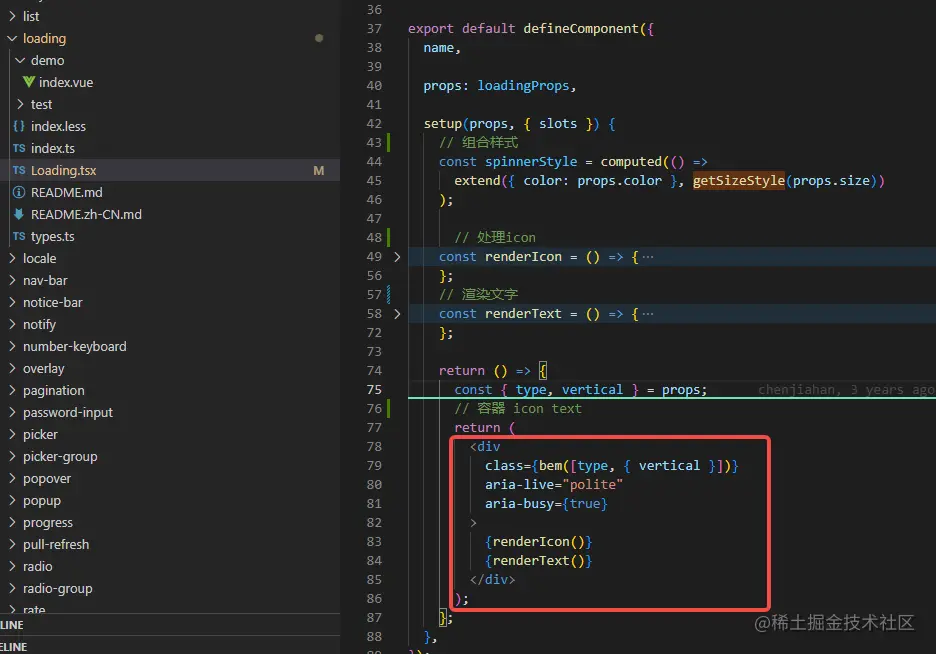Click the chenjiahan git blame annotation
The height and width of the screenshot is (654, 936).
(x=846, y=390)
